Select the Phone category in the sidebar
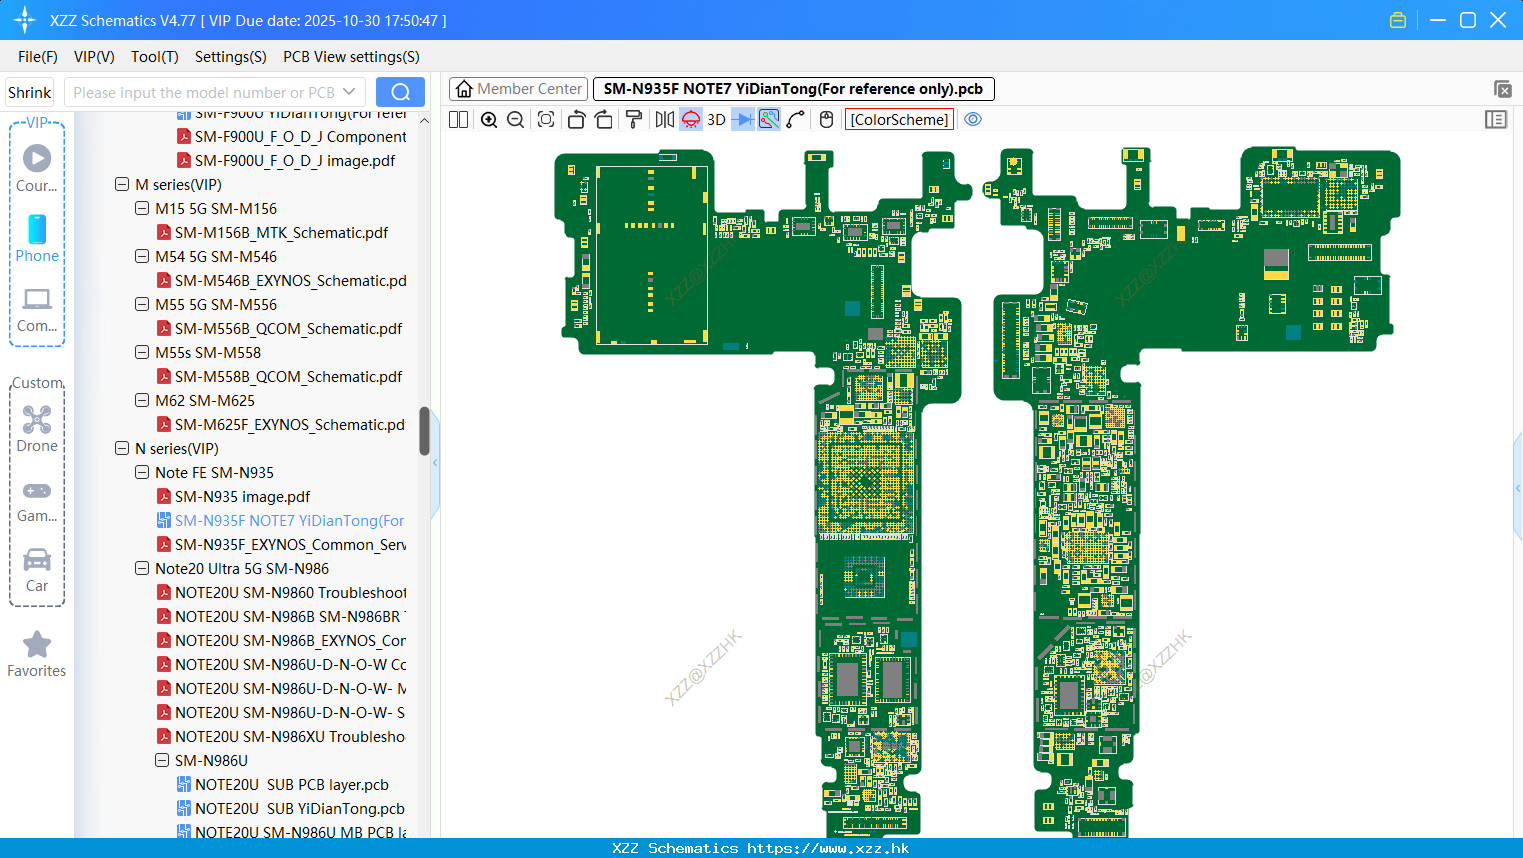Viewport: 1523px width, 858px height. point(37,238)
